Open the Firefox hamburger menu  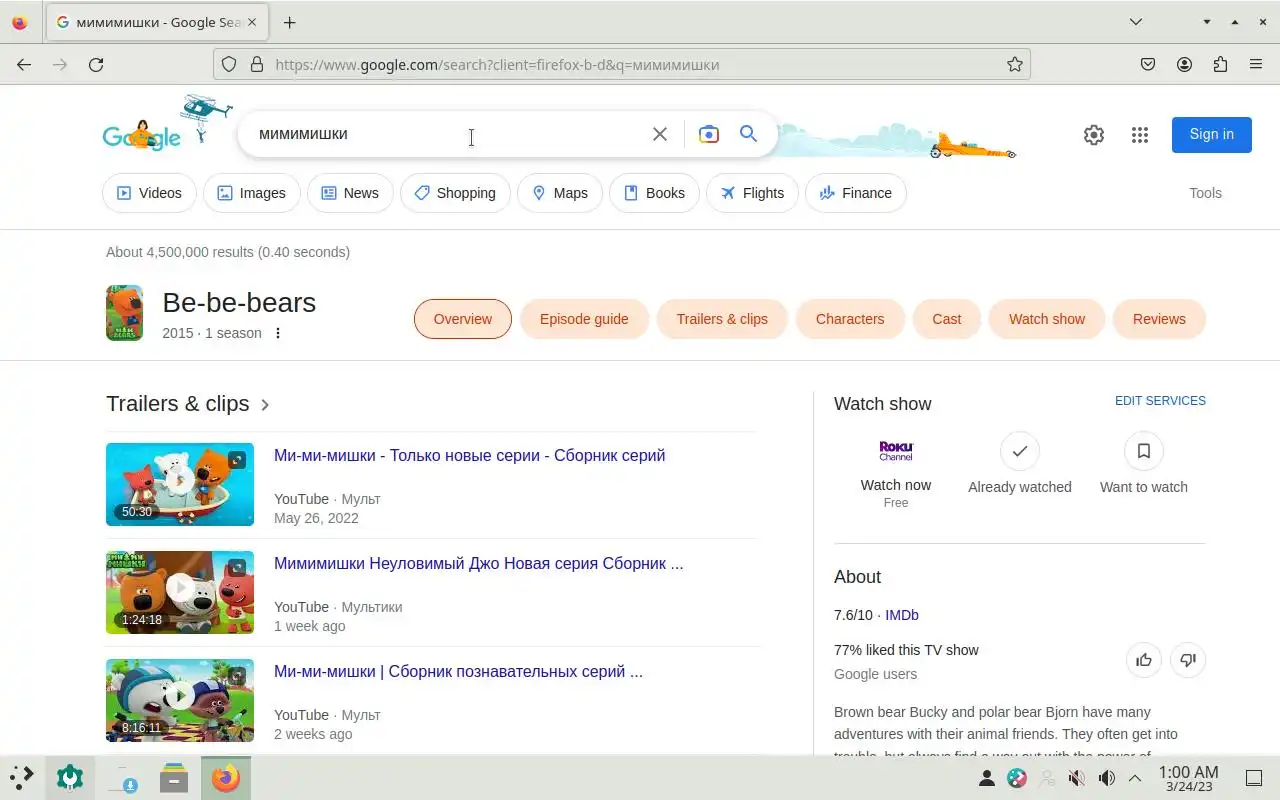tap(1256, 64)
